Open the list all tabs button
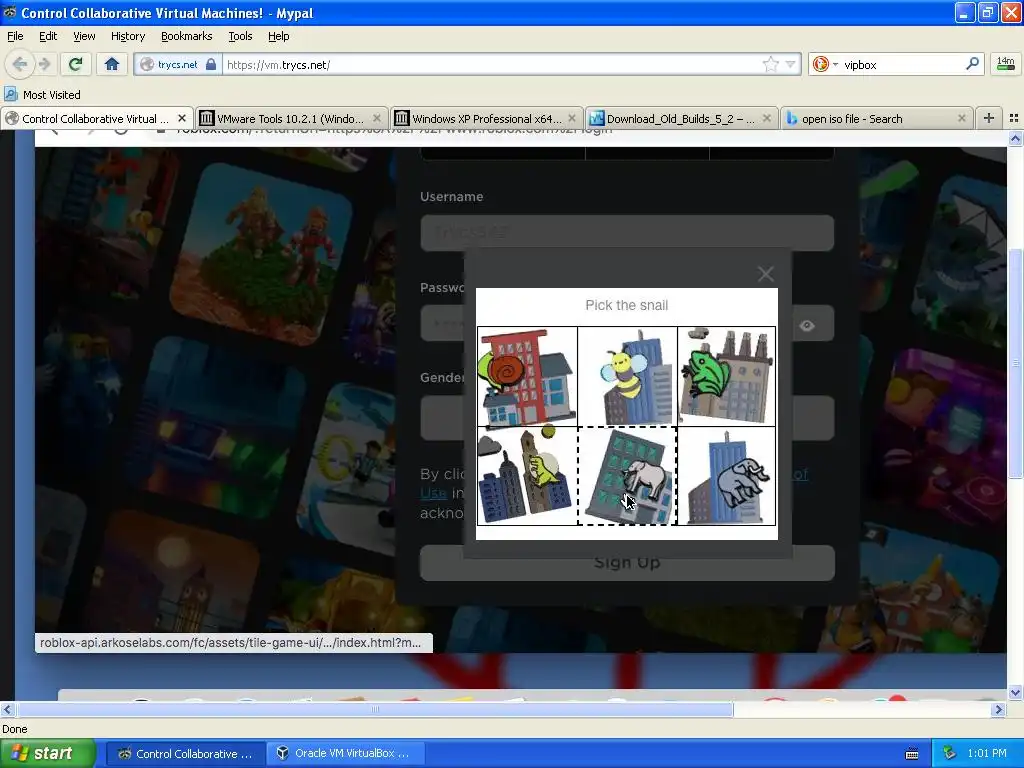 (1014, 118)
